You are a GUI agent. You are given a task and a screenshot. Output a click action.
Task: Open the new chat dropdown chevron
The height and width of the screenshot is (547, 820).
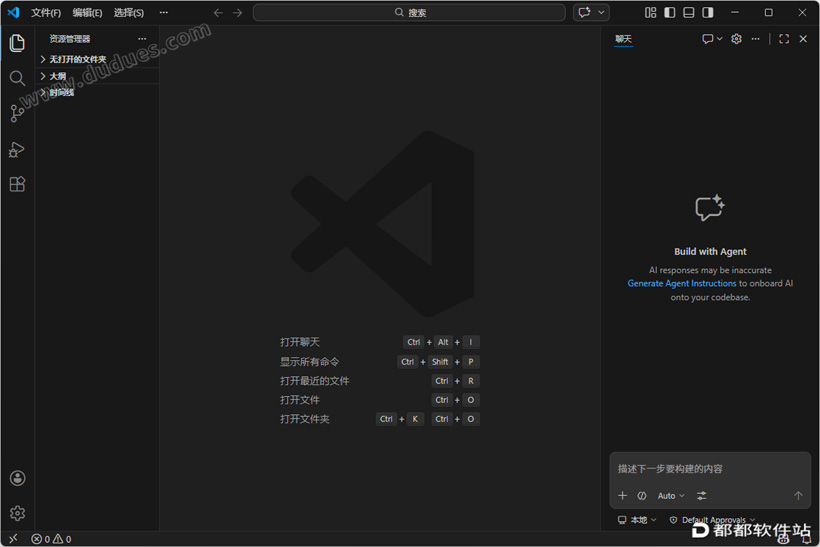pos(720,39)
